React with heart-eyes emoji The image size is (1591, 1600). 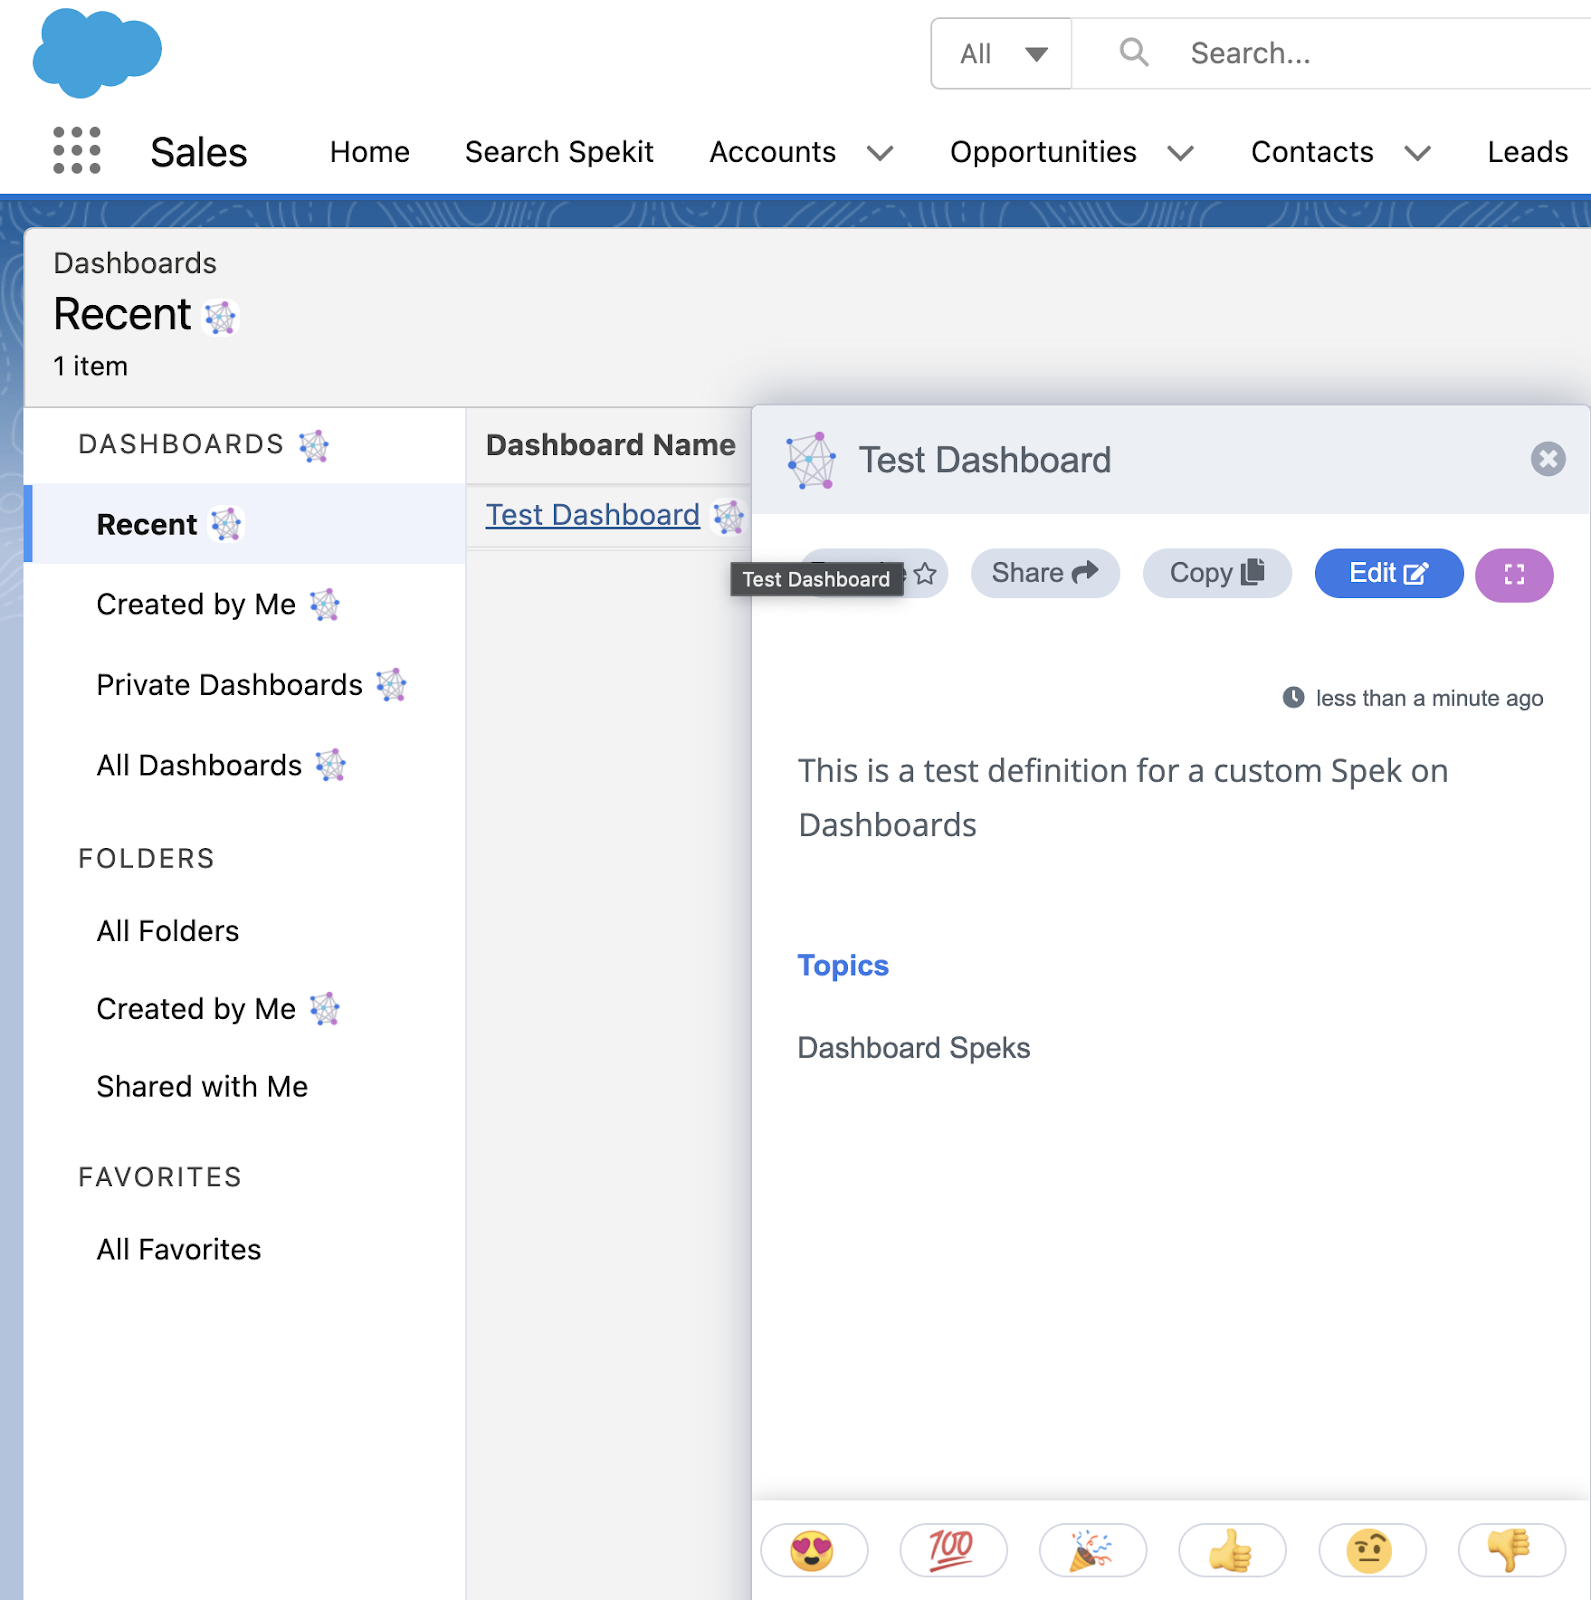pos(813,1550)
